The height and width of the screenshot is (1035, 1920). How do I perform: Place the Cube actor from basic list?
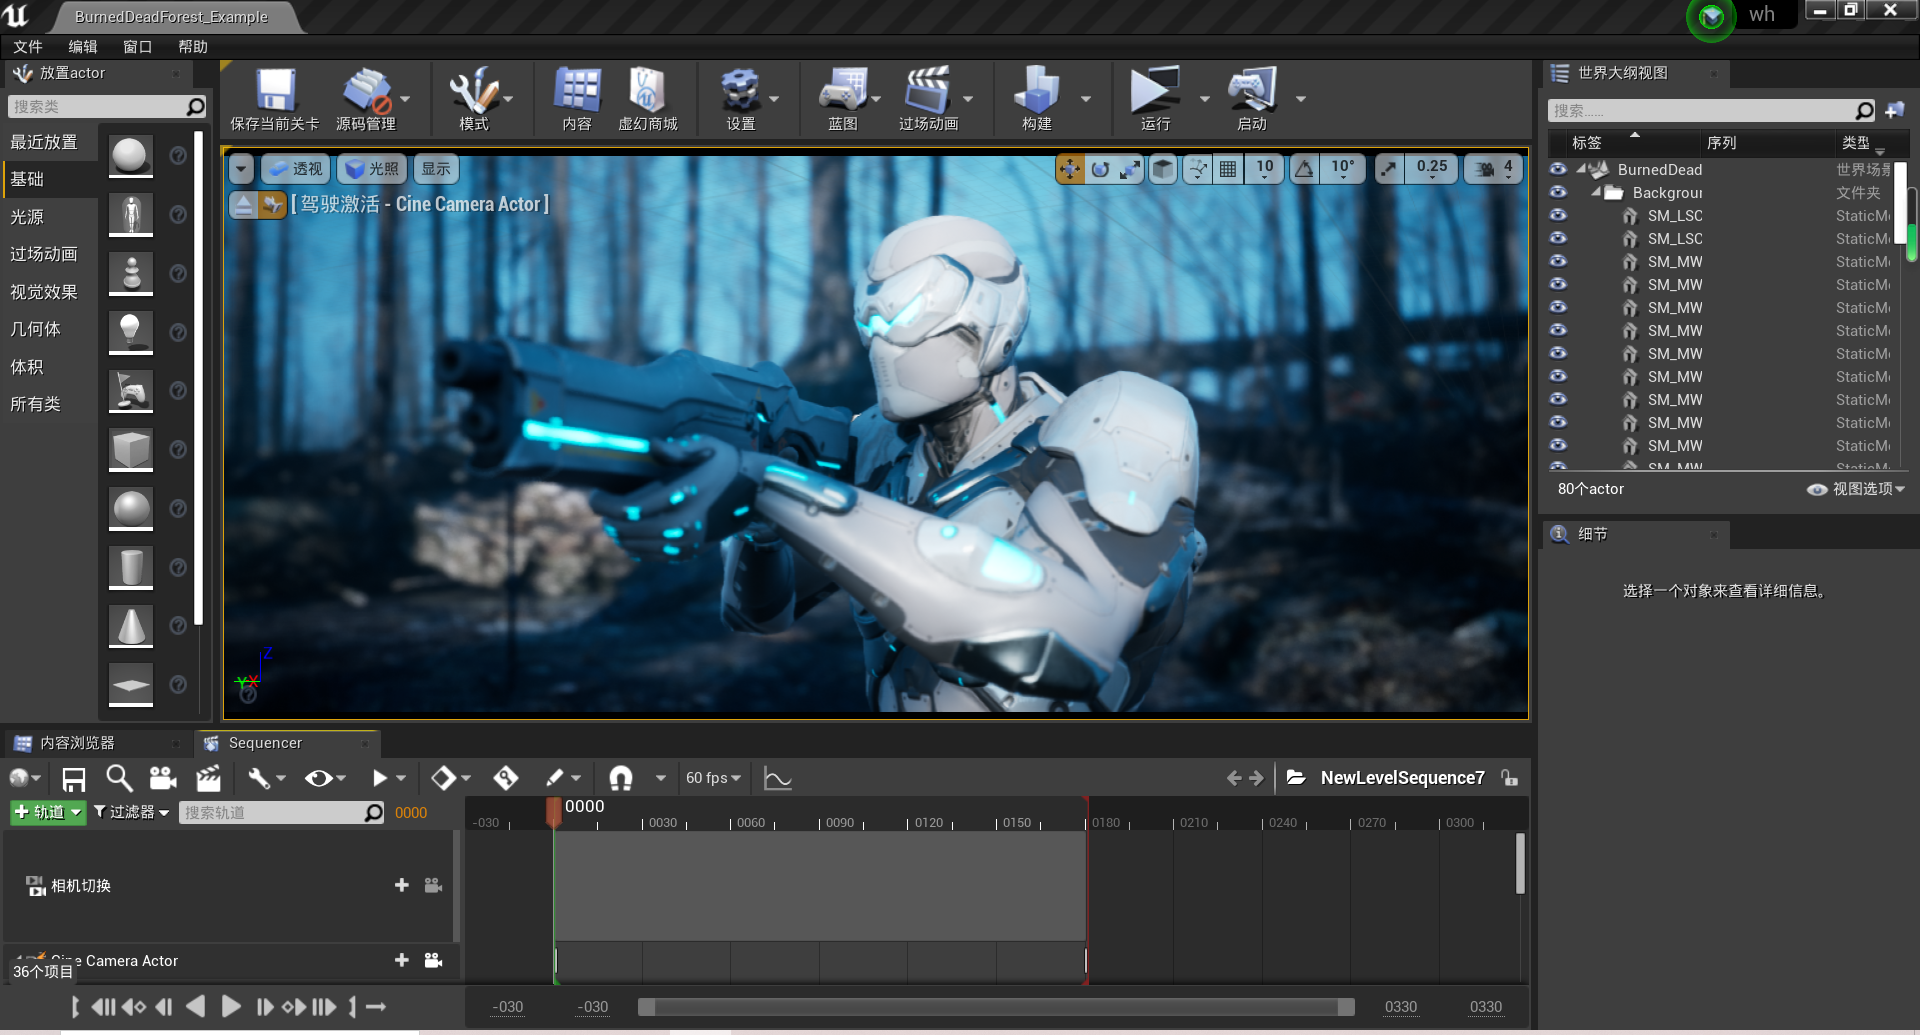pyautogui.click(x=131, y=450)
